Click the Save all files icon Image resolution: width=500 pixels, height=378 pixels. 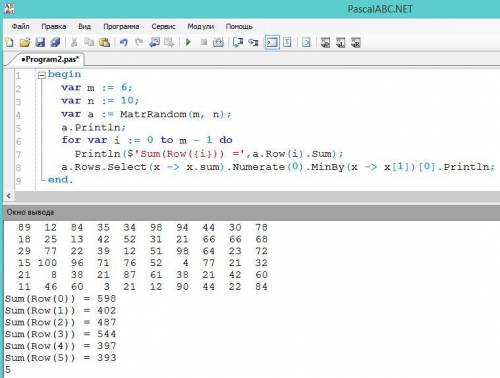click(x=55, y=42)
